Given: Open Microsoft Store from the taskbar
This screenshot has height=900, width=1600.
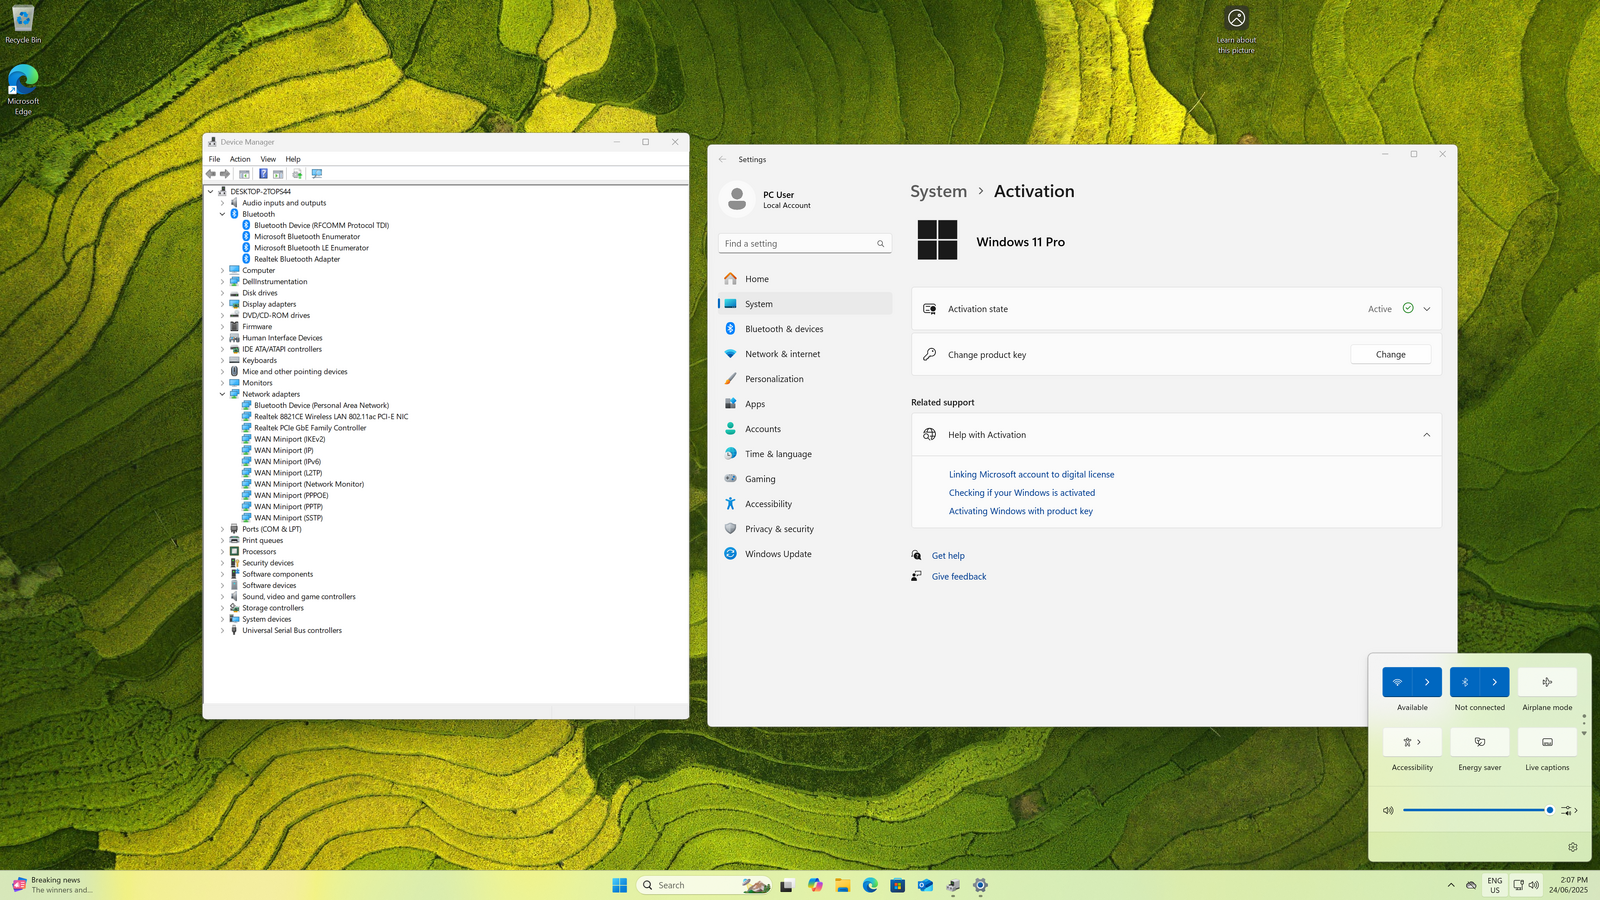Looking at the screenshot, I should [898, 885].
